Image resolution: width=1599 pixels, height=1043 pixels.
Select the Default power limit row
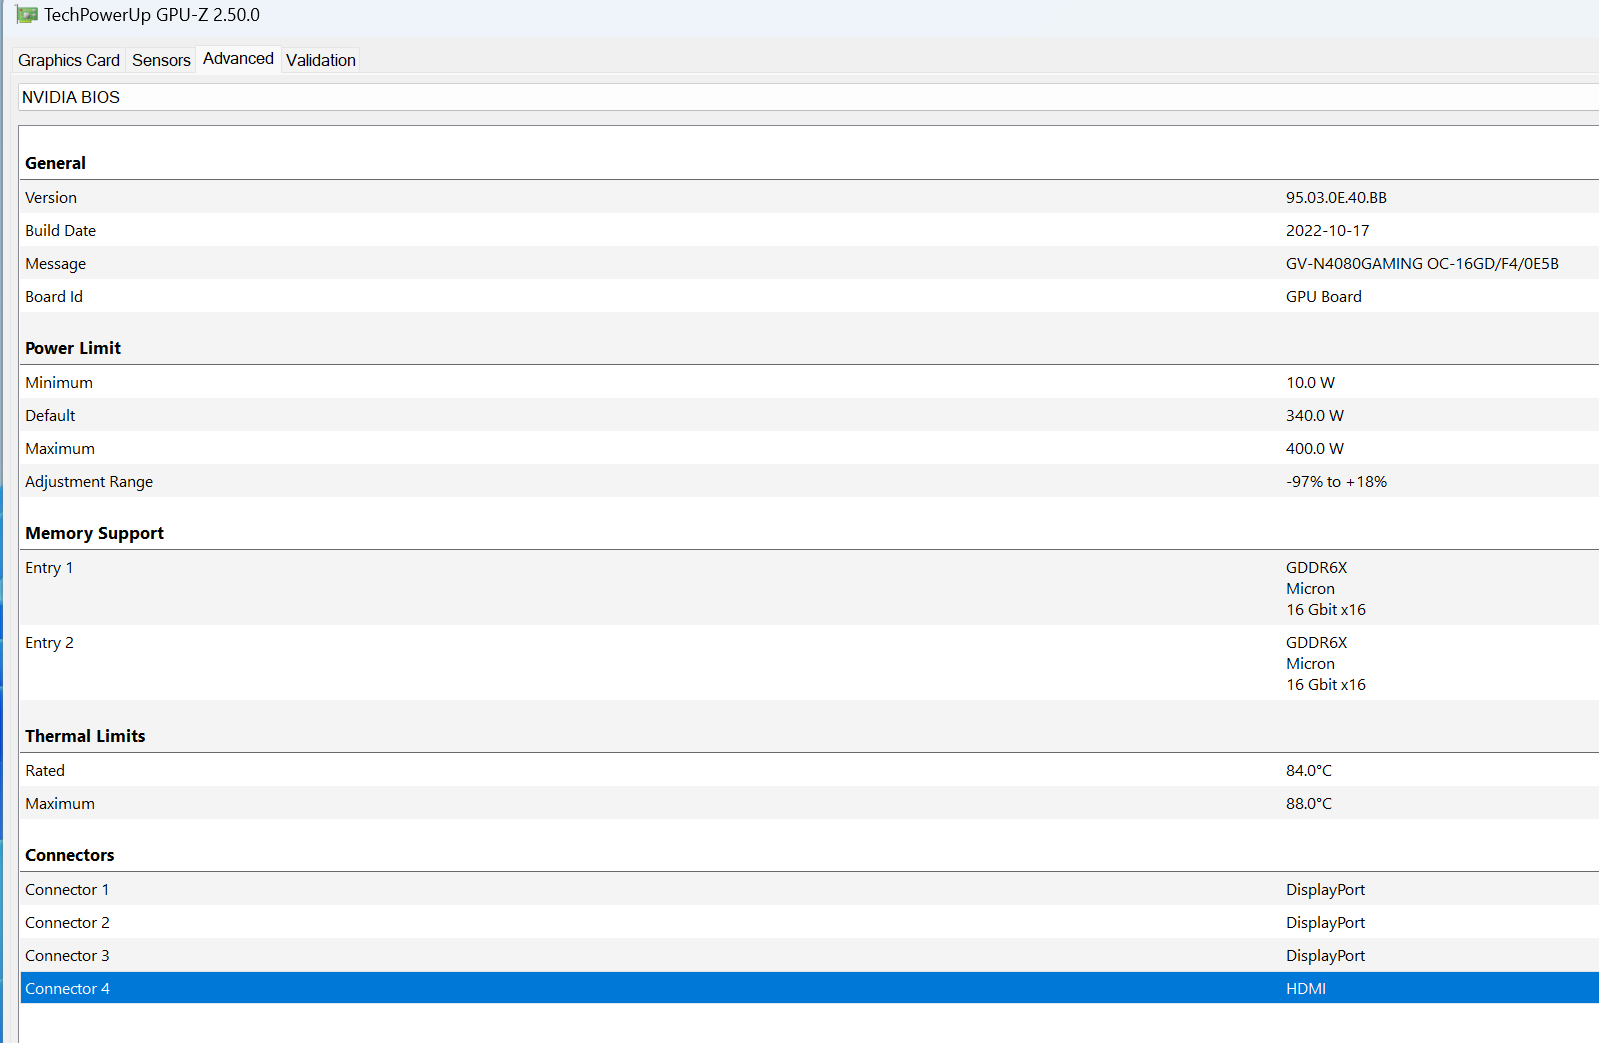[809, 416]
